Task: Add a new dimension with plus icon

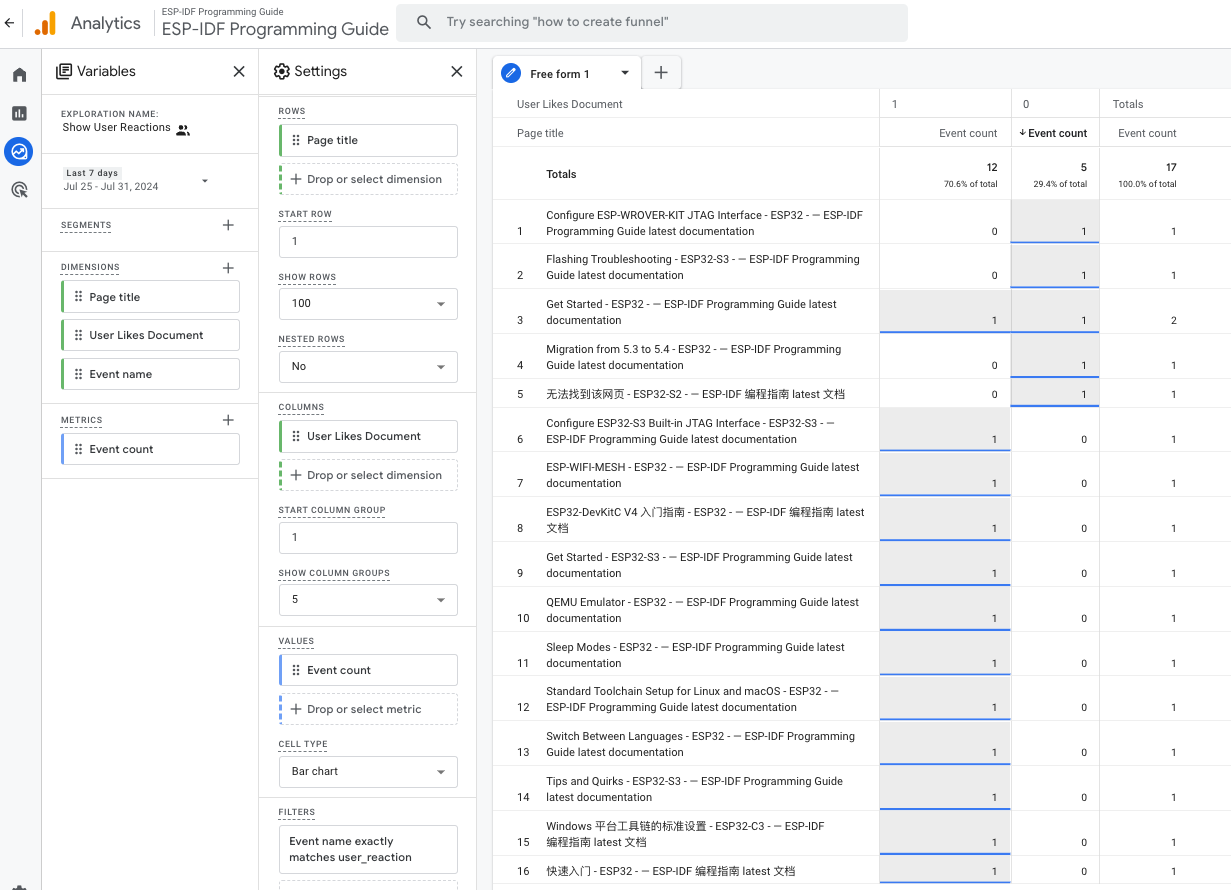Action: 228,267
